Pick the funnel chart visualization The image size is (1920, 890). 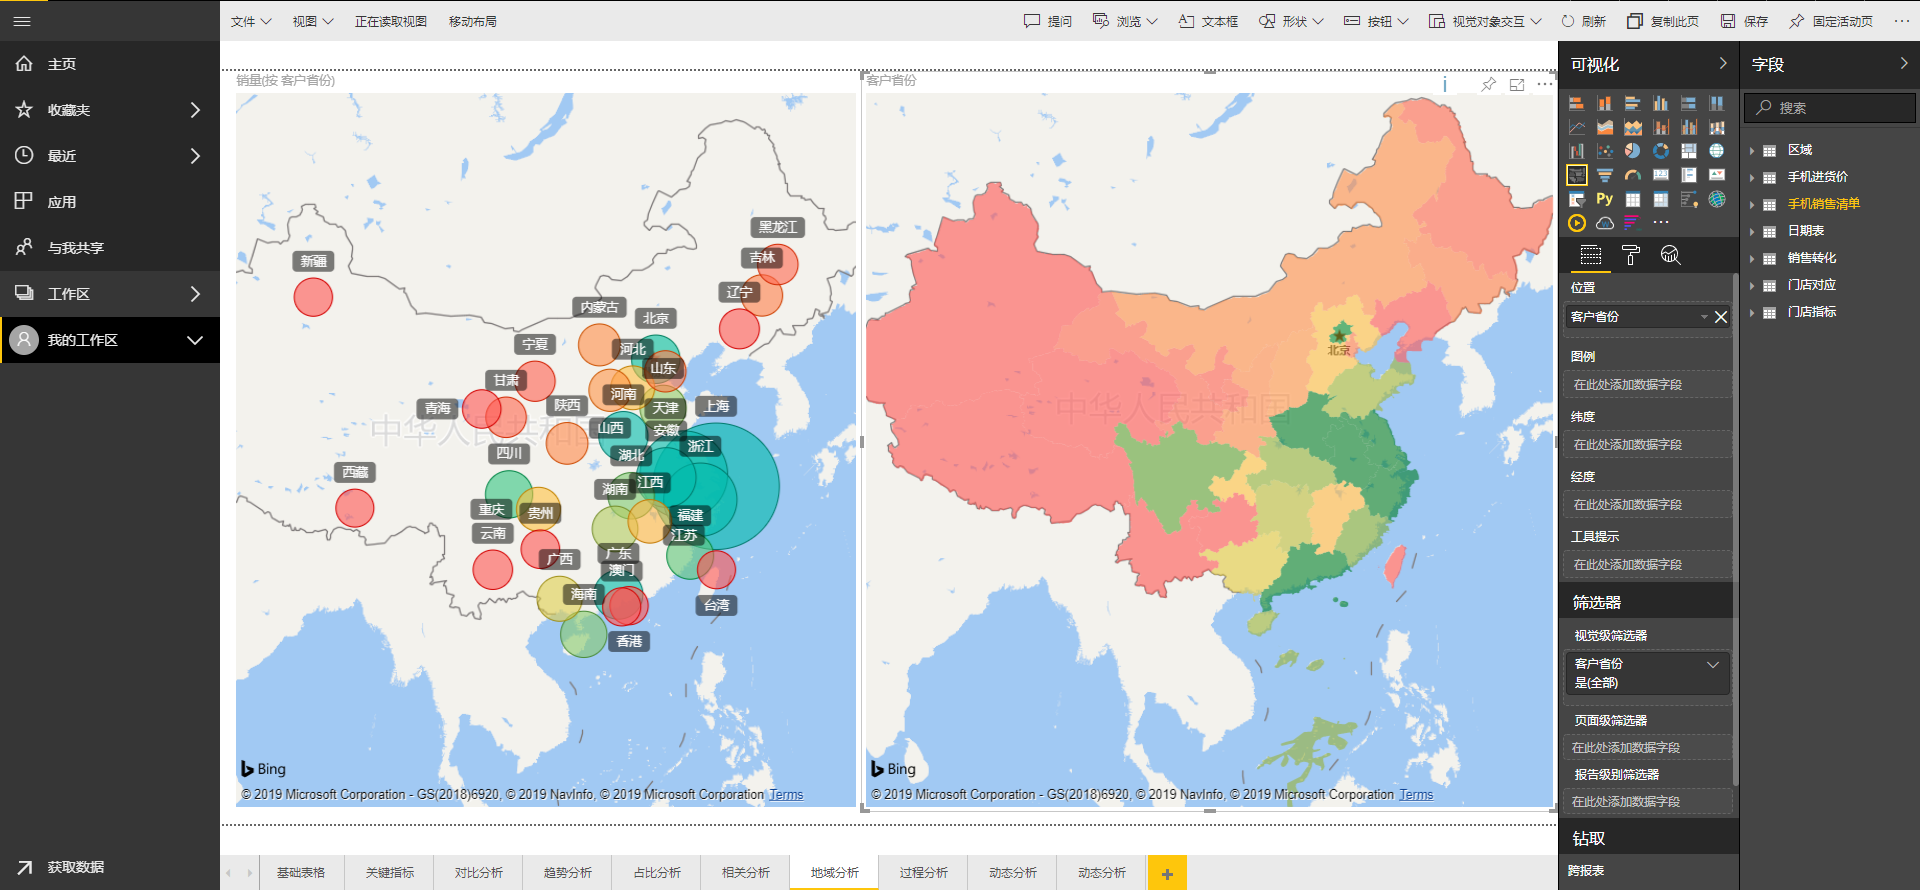[1604, 175]
